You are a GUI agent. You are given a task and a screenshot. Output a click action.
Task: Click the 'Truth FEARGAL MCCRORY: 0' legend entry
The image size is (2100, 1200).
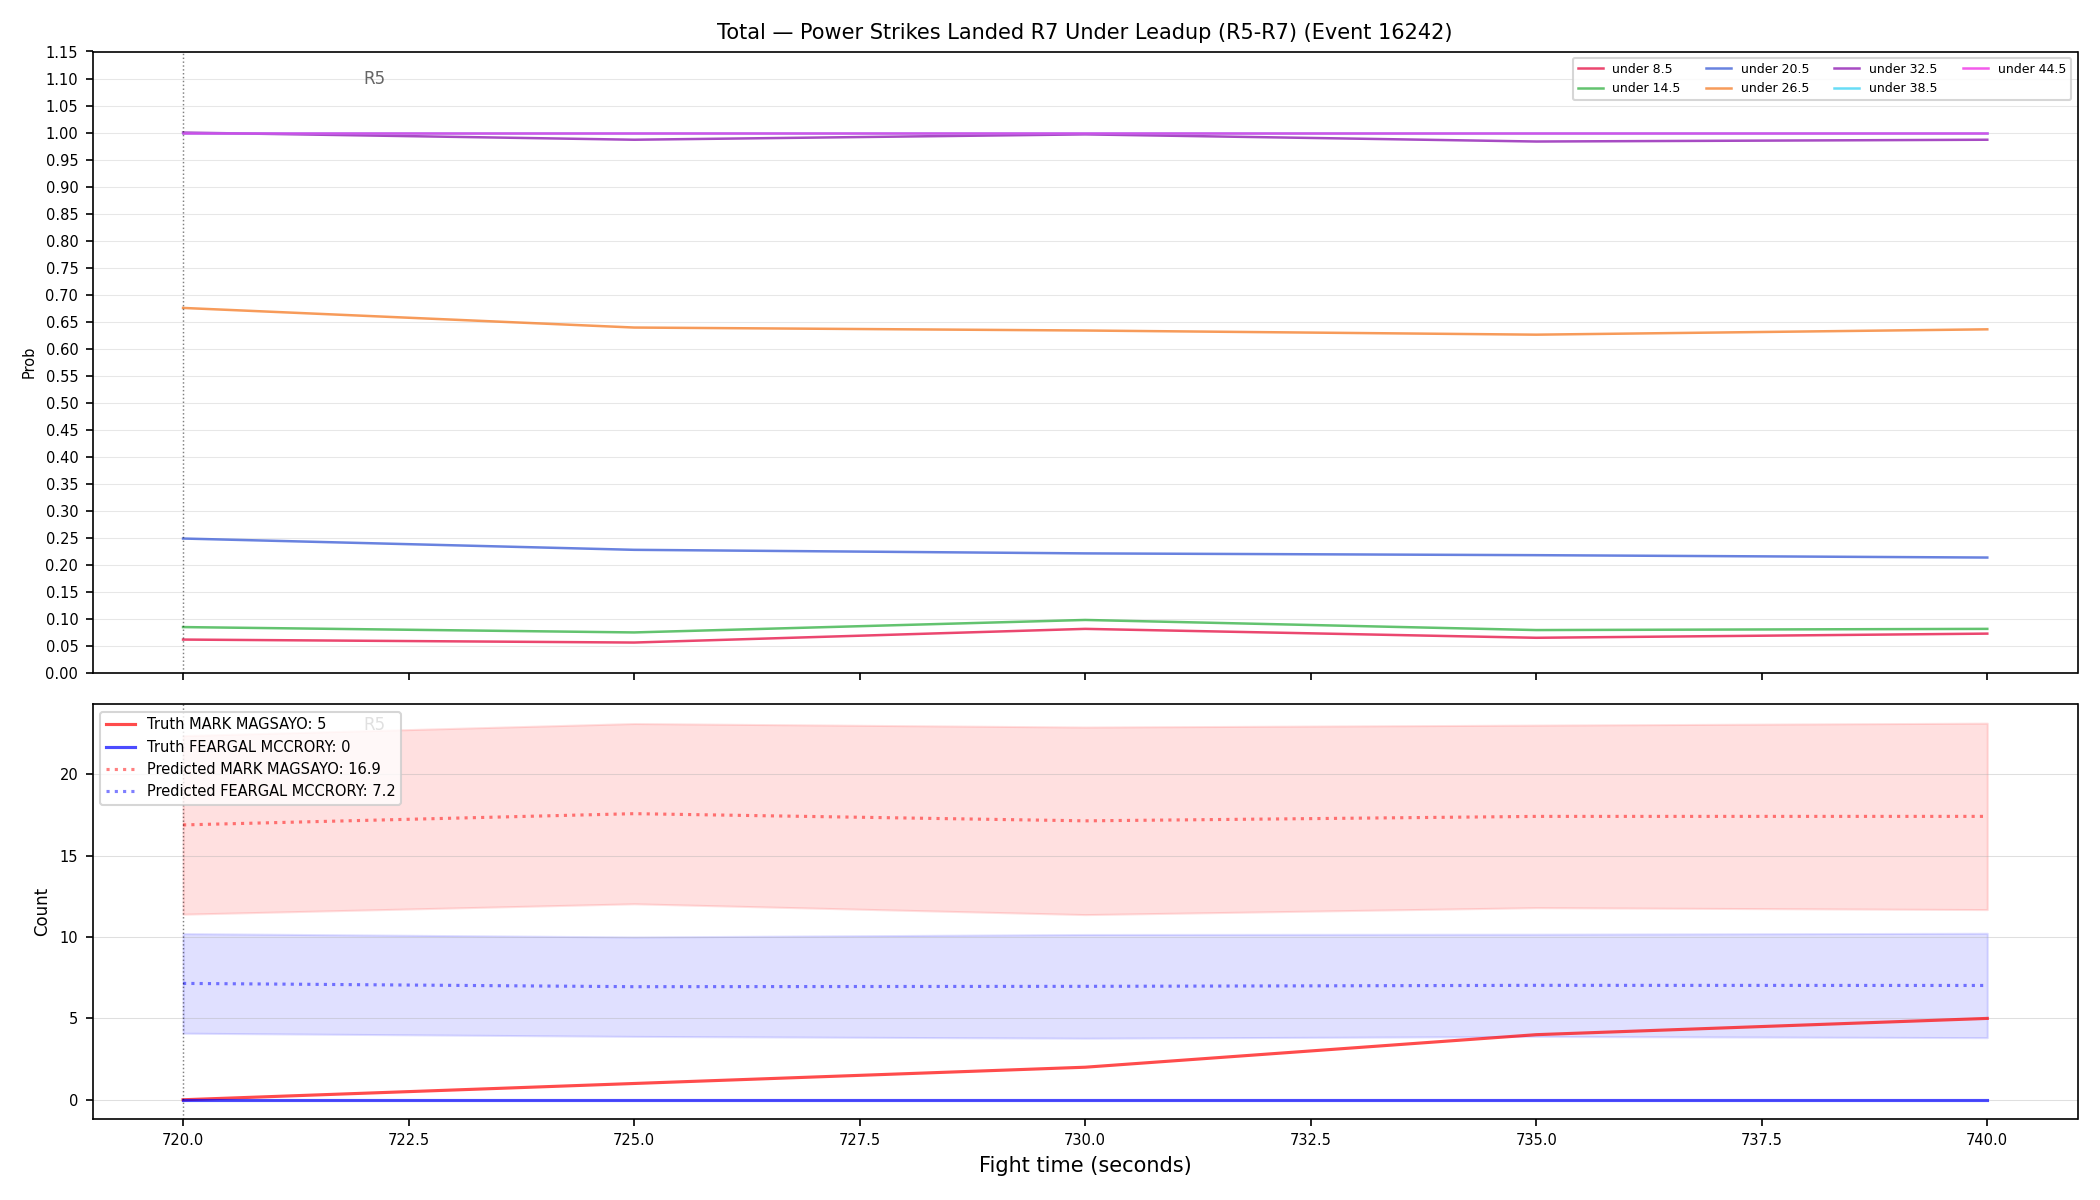[x=227, y=746]
